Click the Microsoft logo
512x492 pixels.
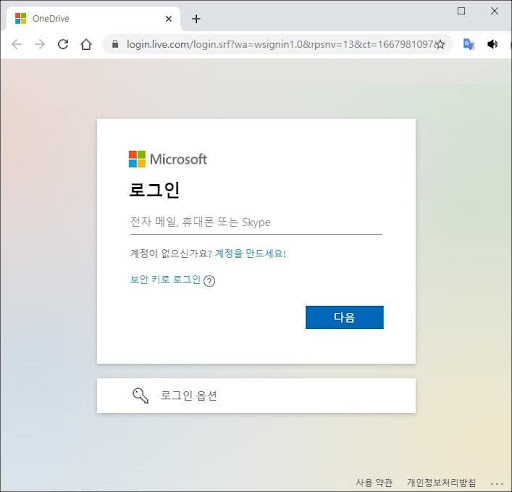click(x=168, y=159)
